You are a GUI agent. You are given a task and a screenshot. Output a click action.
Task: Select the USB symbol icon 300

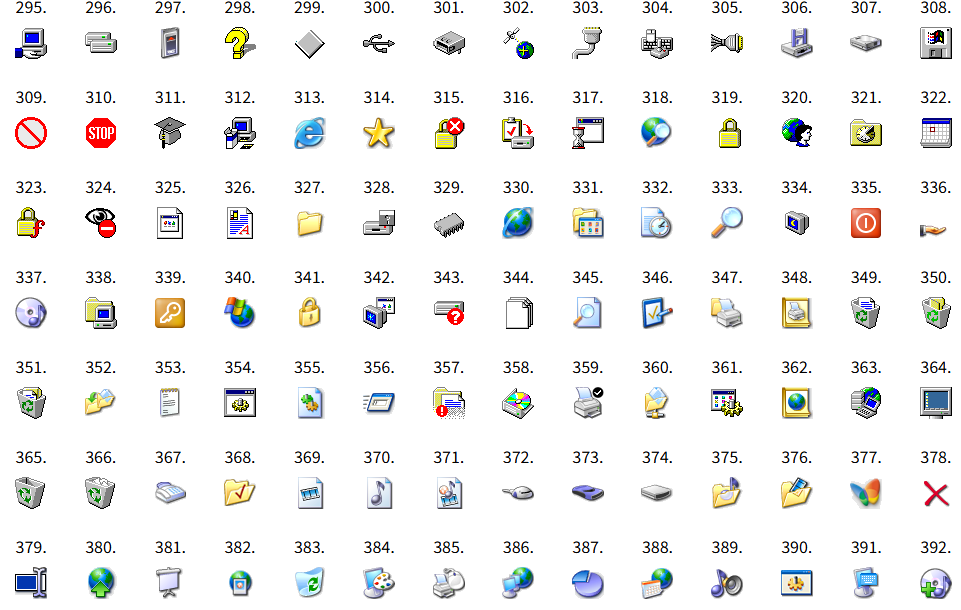click(379, 44)
